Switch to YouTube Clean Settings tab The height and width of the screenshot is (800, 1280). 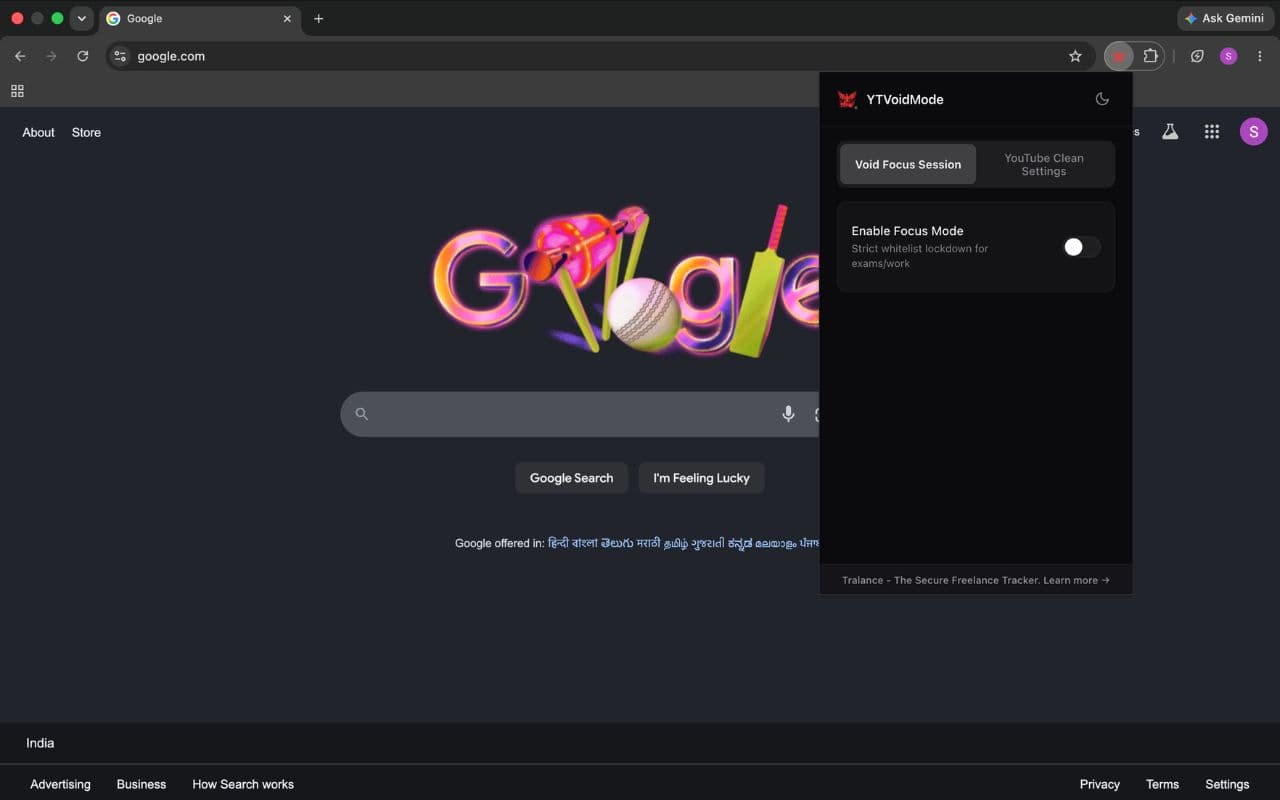[x=1044, y=164]
